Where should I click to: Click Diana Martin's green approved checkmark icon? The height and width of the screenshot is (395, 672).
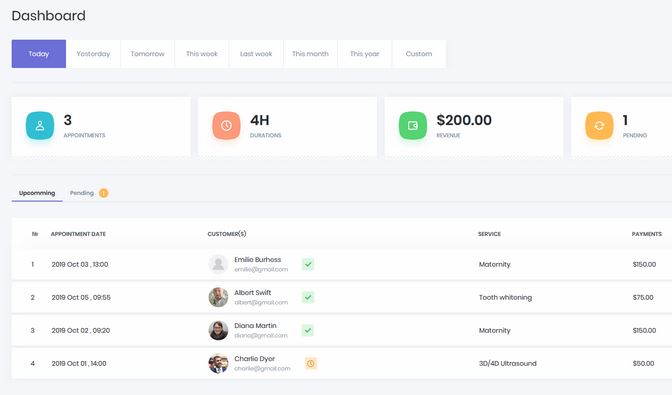[307, 330]
